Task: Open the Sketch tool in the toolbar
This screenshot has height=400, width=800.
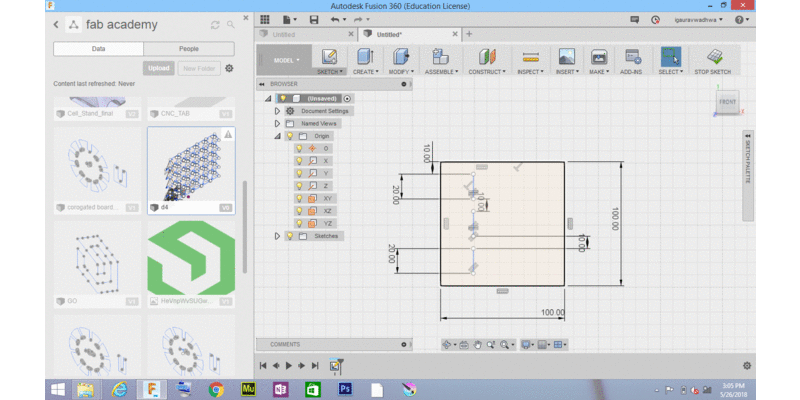Action: (x=329, y=57)
